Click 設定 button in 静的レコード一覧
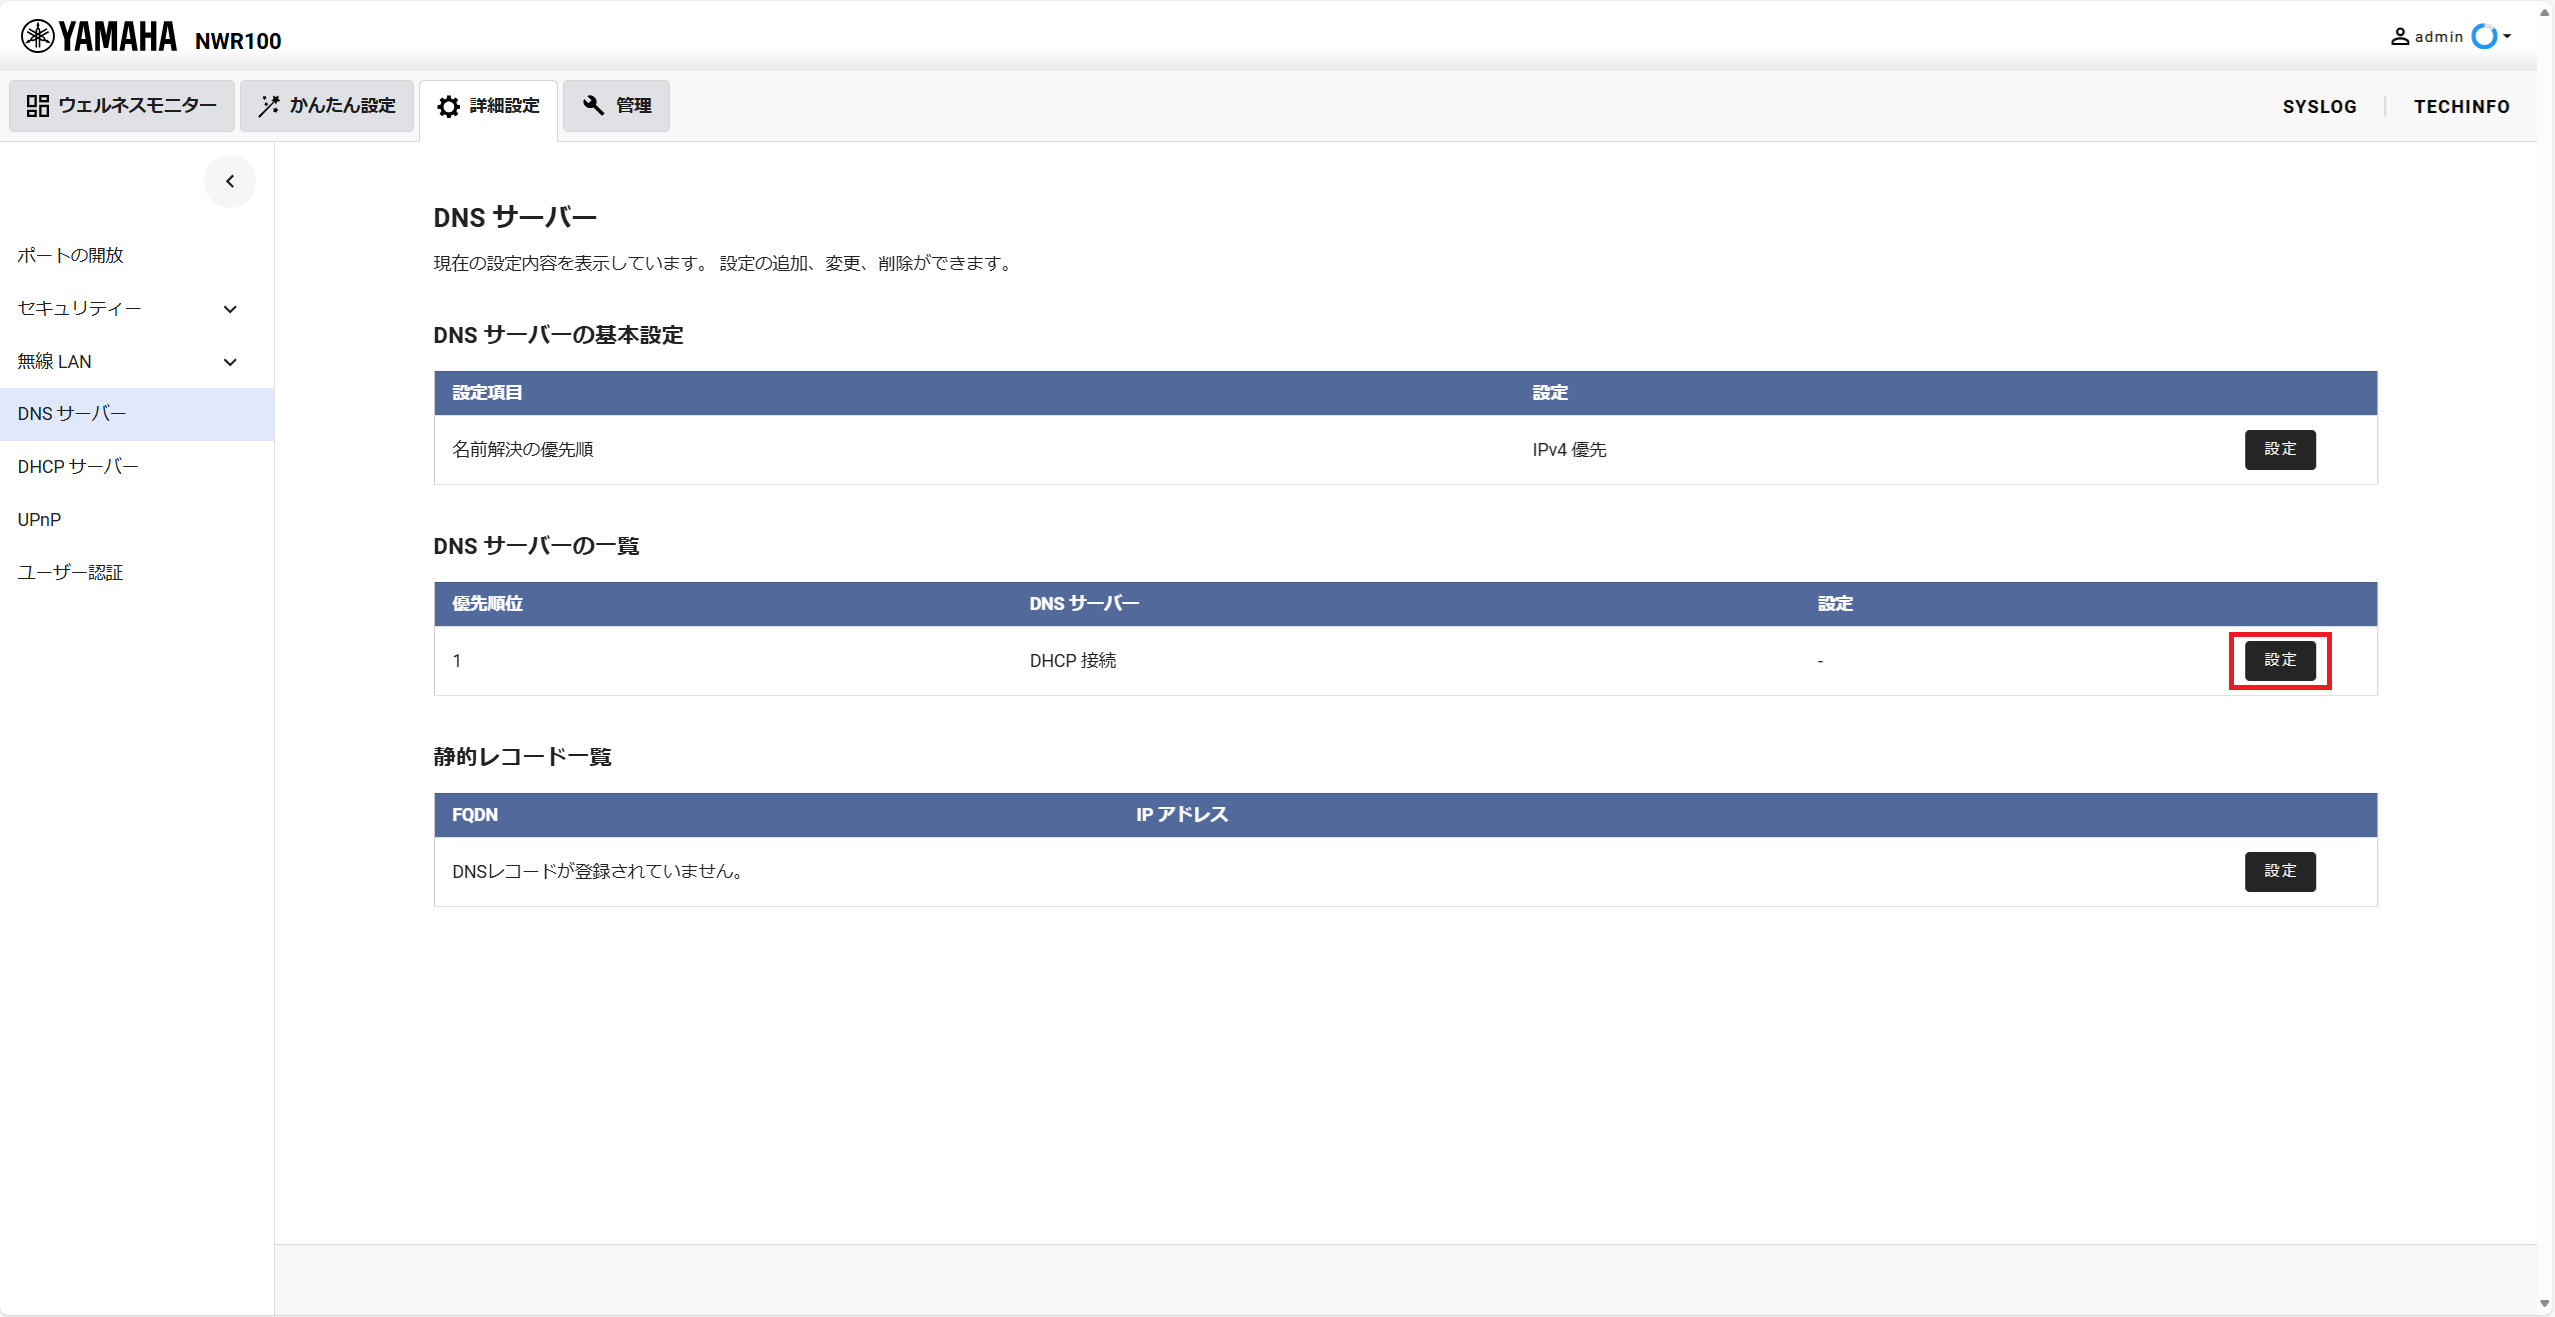This screenshot has width=2555, height=1317. click(2279, 872)
